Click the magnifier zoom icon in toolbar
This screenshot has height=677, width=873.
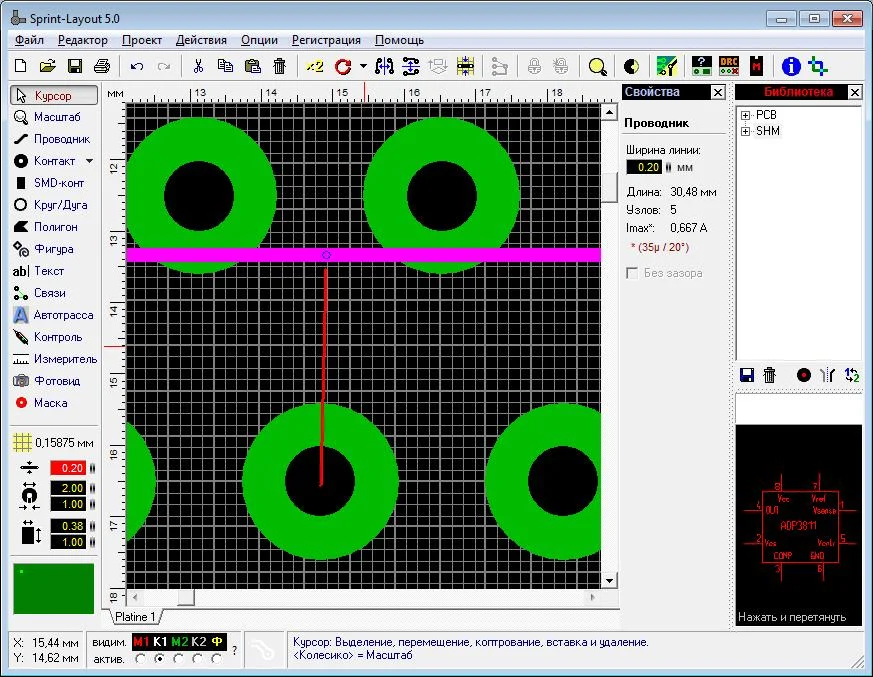(x=597, y=66)
